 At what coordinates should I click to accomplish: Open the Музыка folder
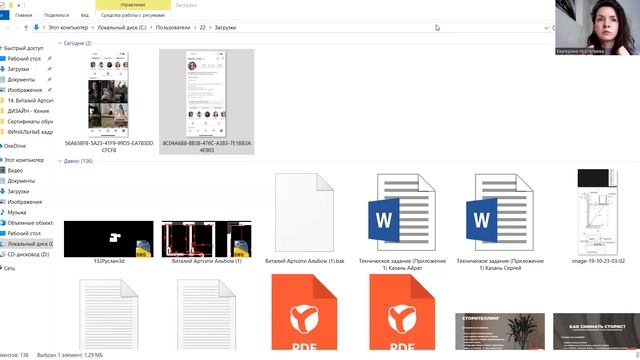point(17,213)
